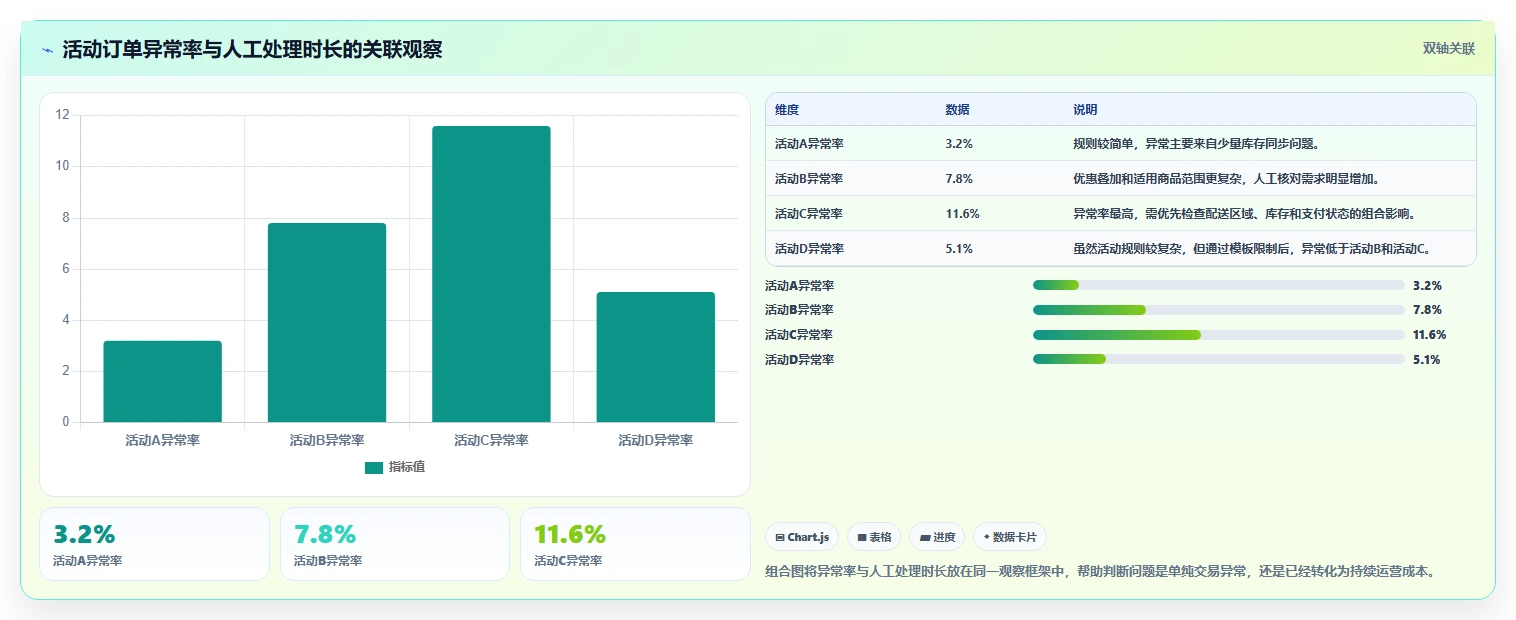Click the 7.8% value in the table
The image size is (1516, 620).
point(959,179)
